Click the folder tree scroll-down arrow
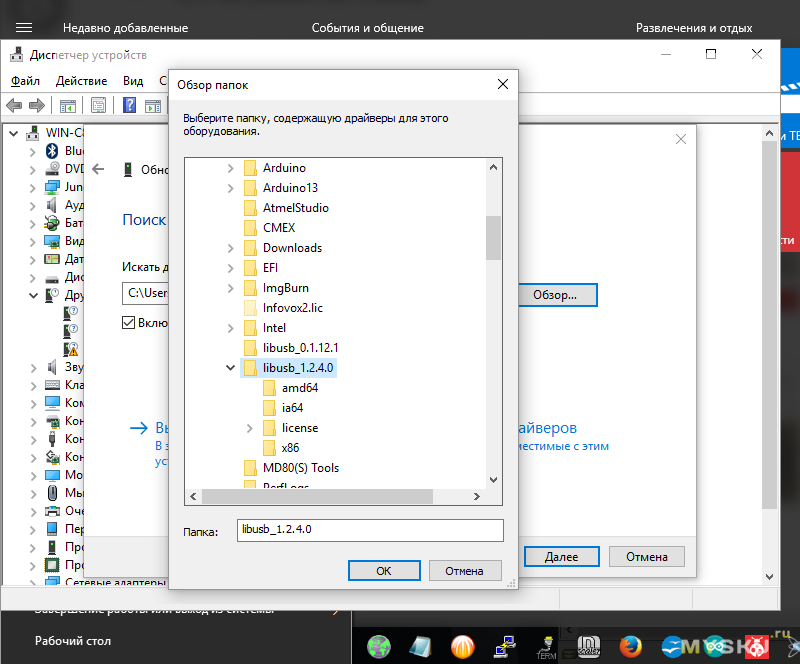 (x=493, y=480)
